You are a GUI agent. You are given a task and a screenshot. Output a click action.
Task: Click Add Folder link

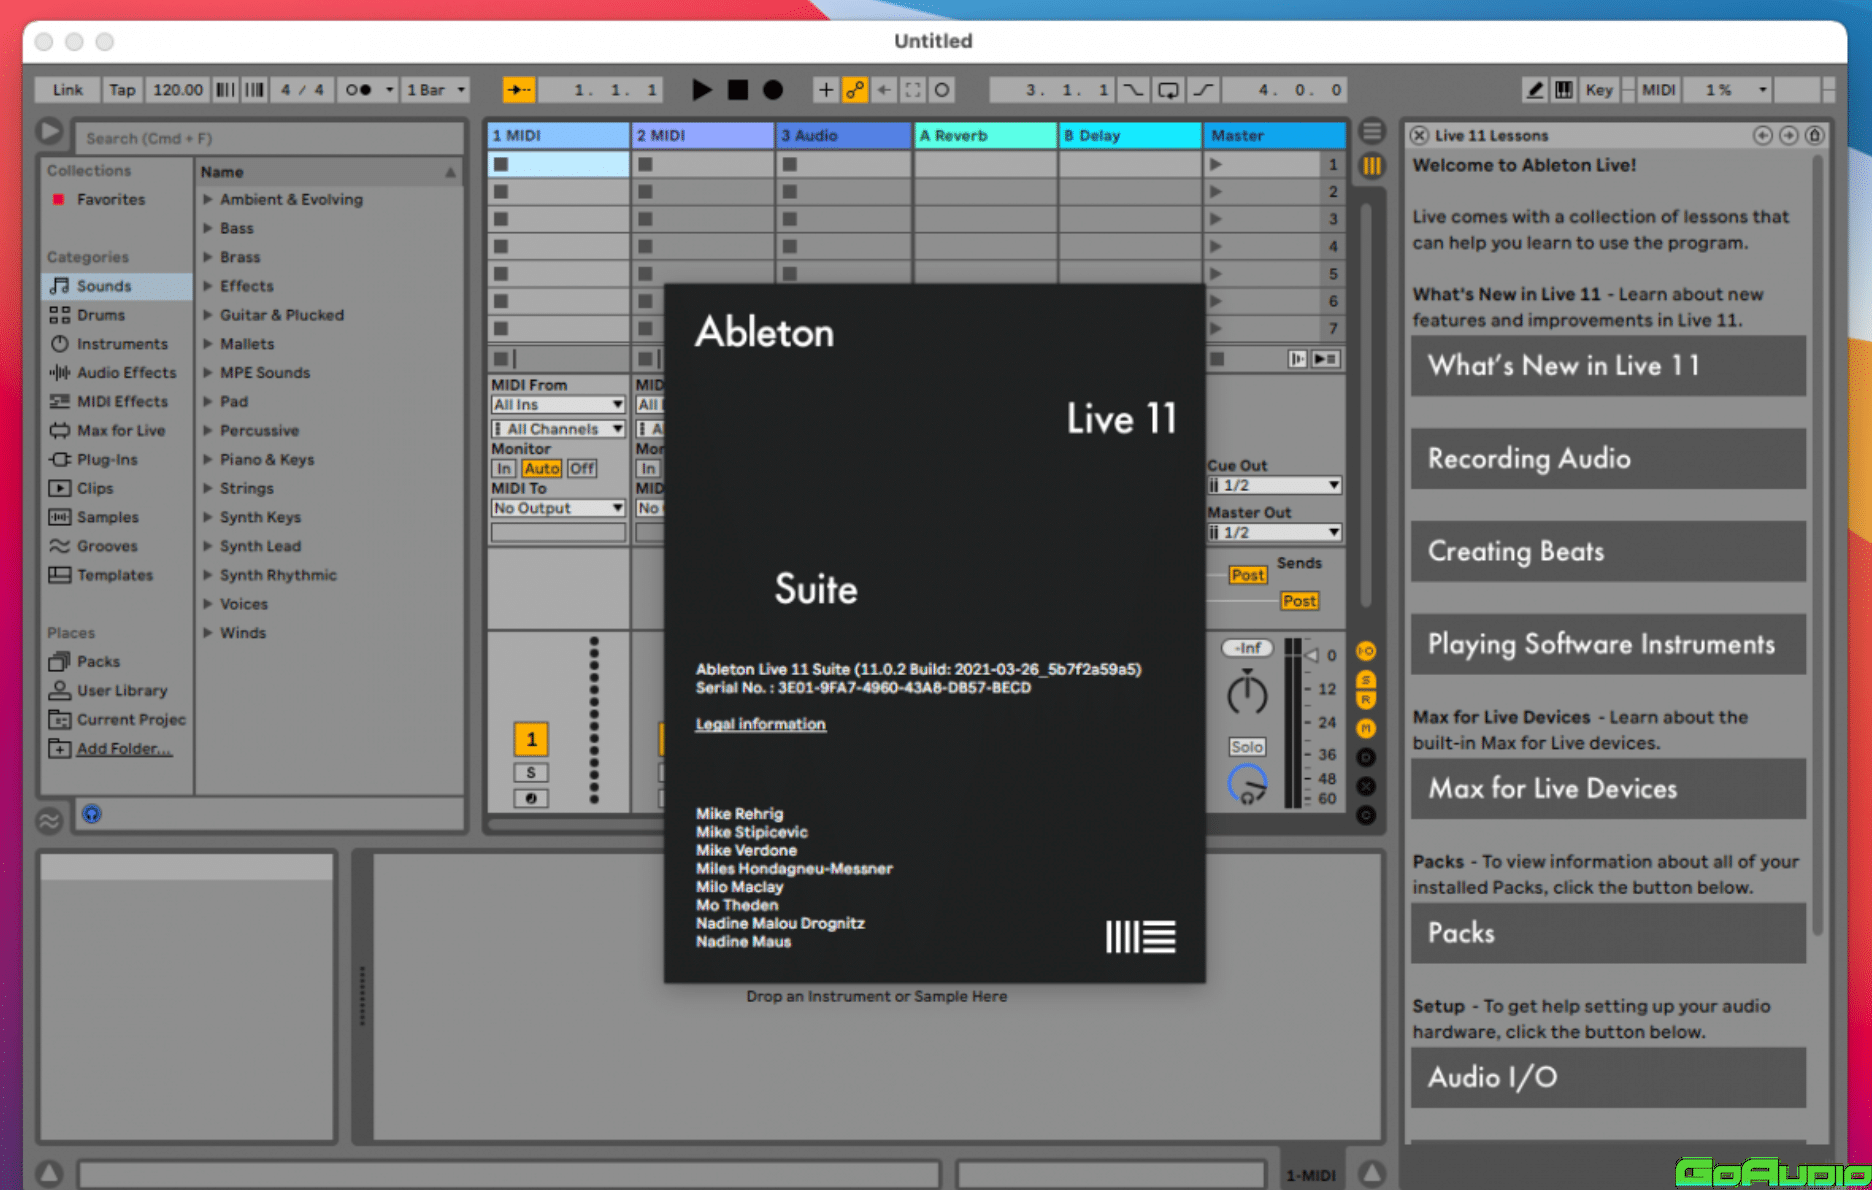(124, 749)
